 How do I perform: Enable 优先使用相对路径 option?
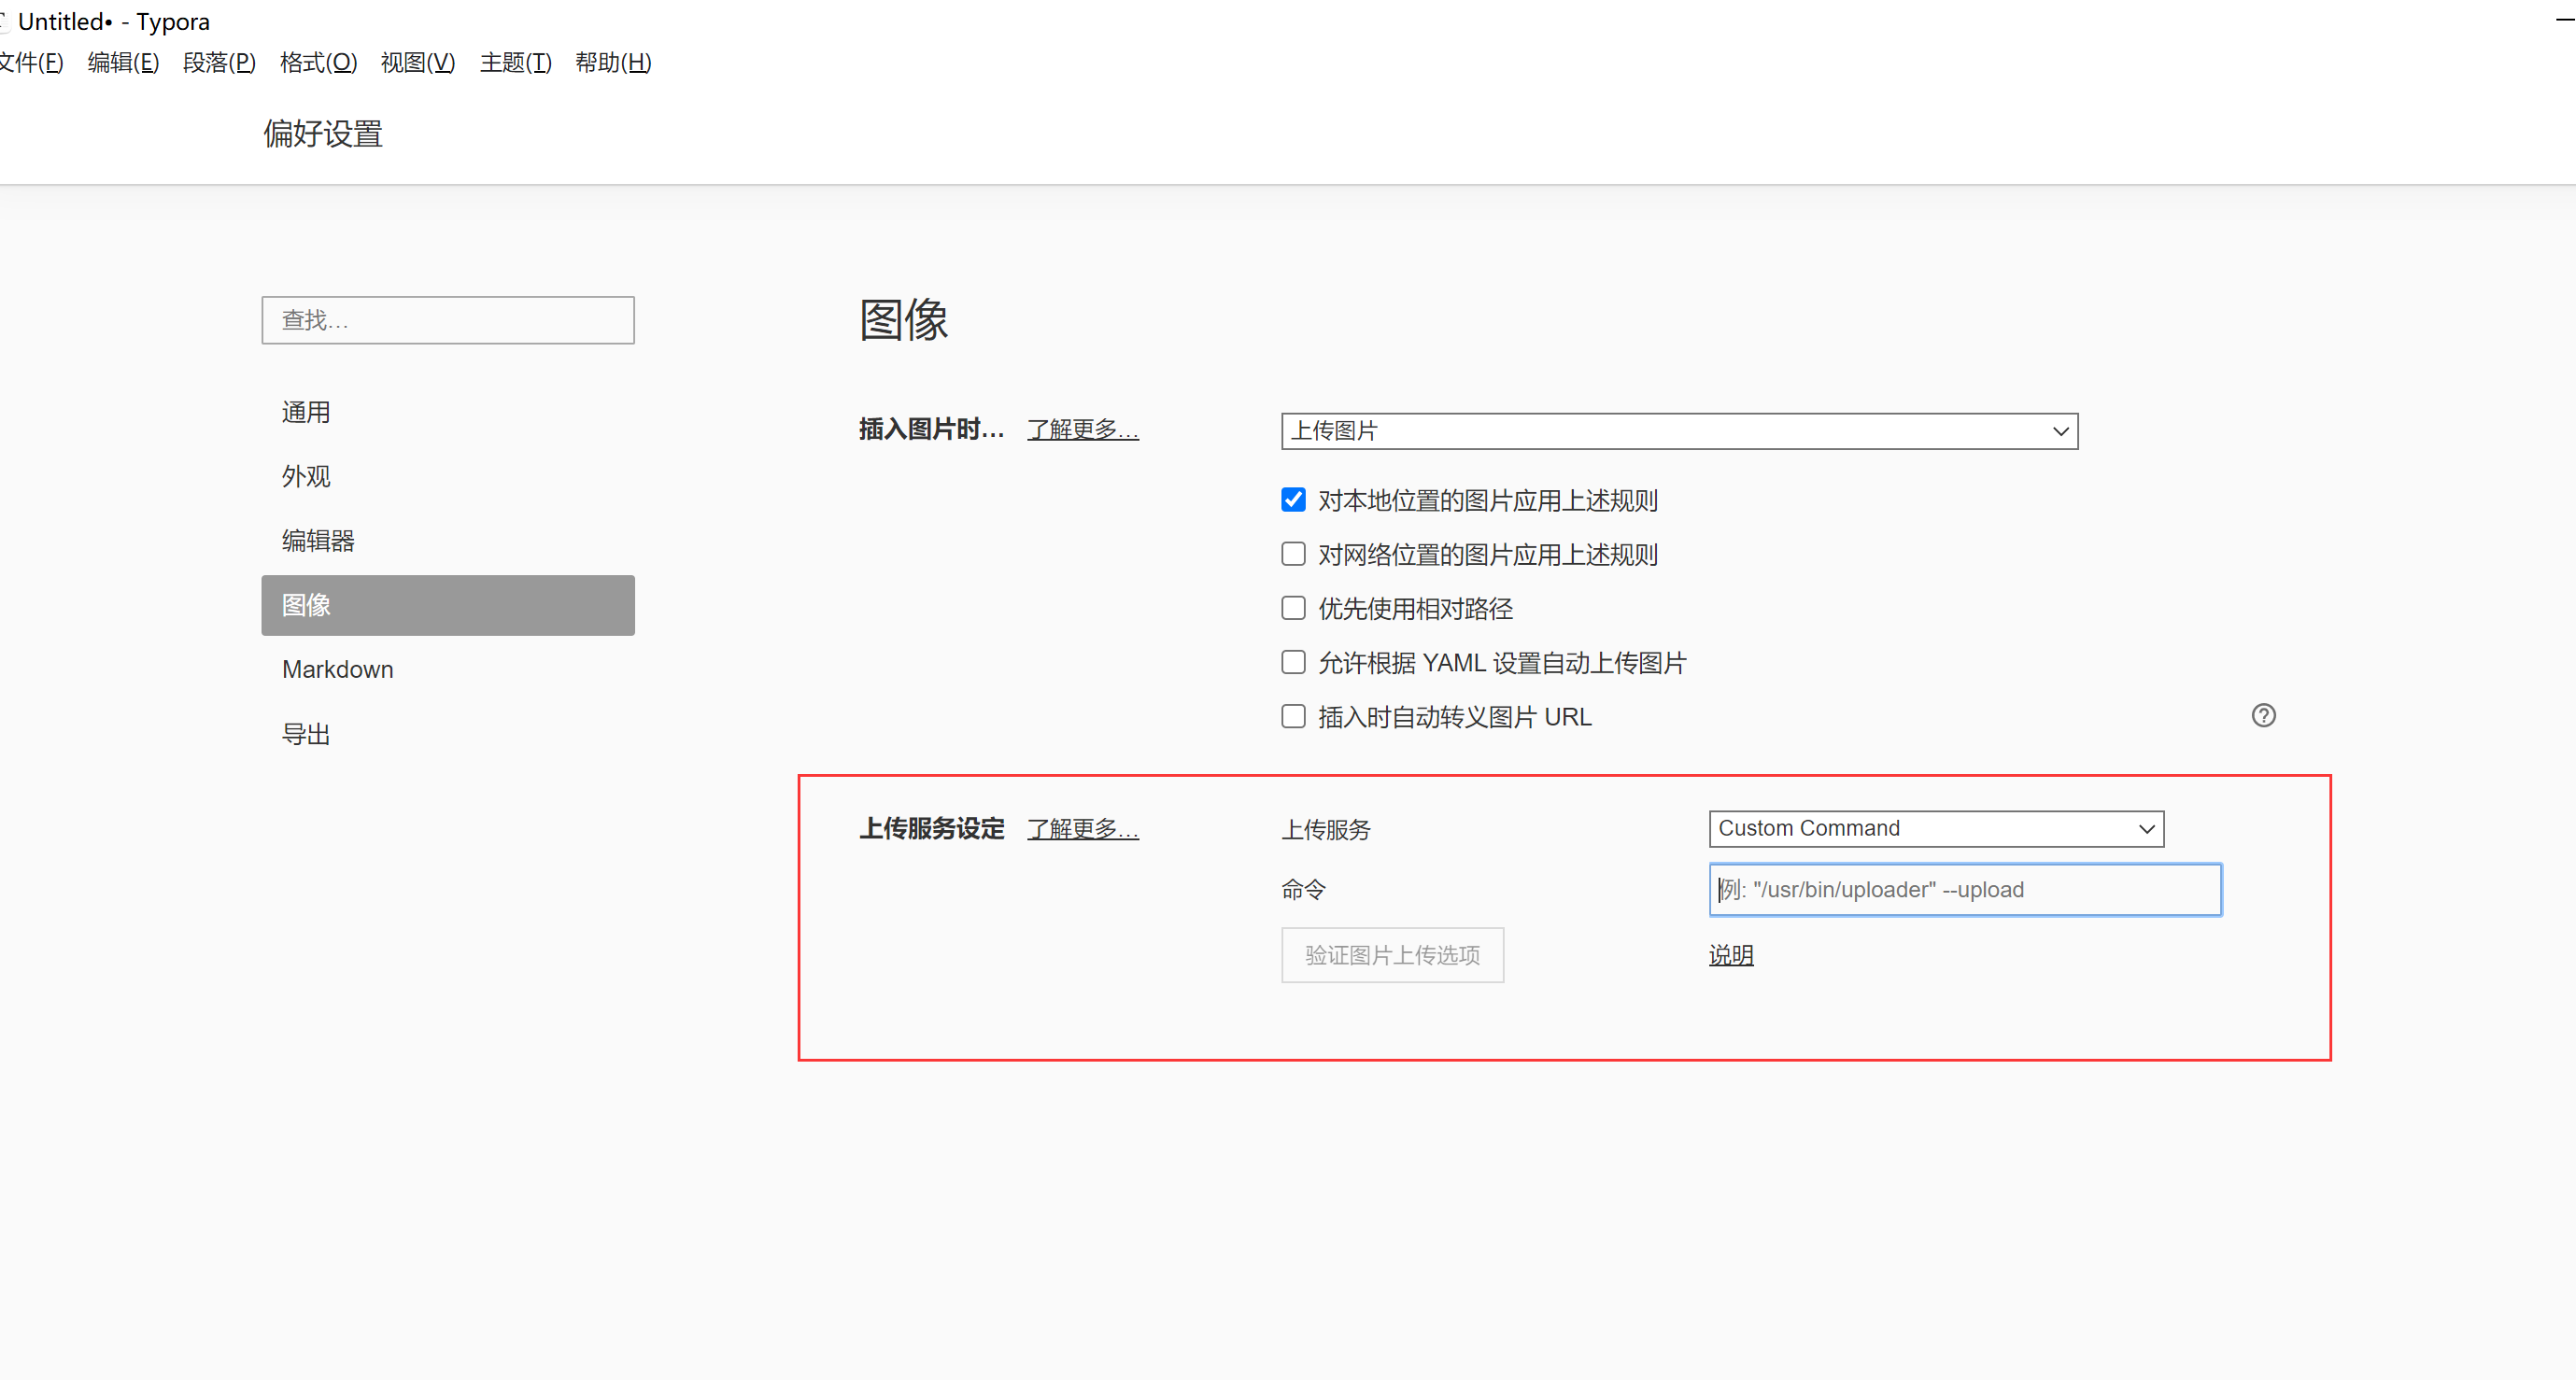click(x=1293, y=608)
